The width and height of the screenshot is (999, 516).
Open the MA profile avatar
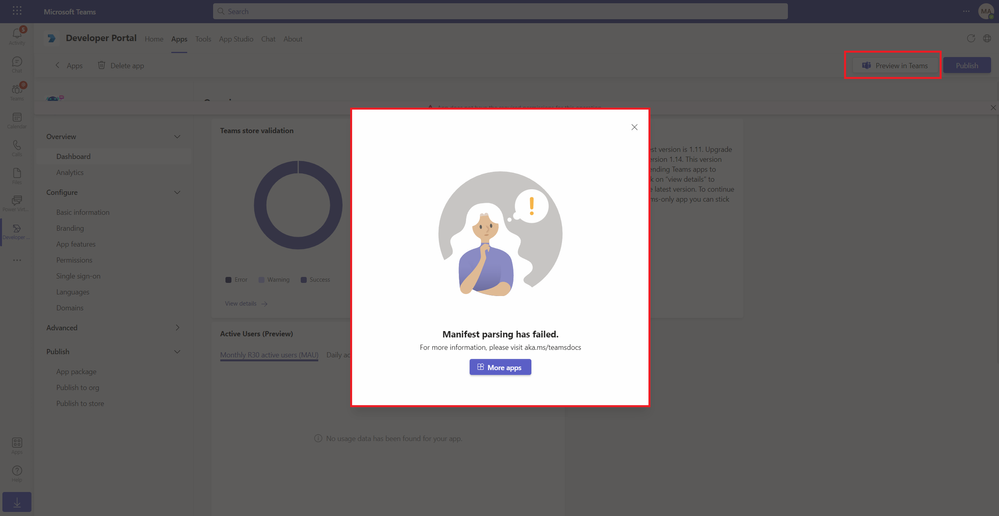coord(986,11)
